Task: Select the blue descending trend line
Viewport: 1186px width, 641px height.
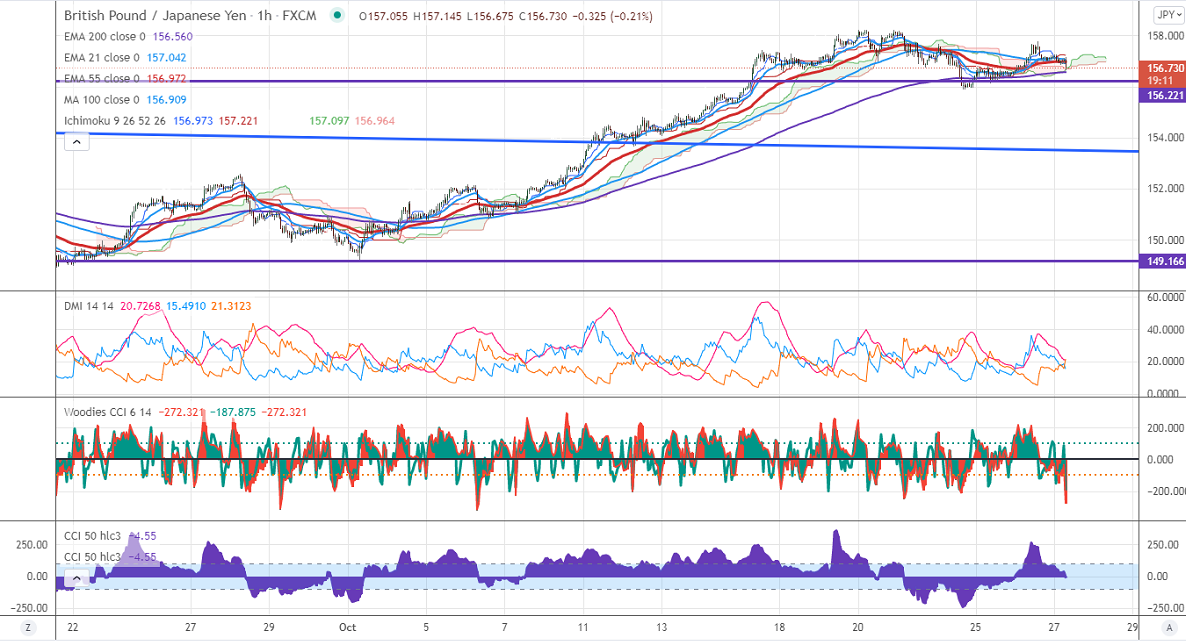Action: click(x=598, y=142)
